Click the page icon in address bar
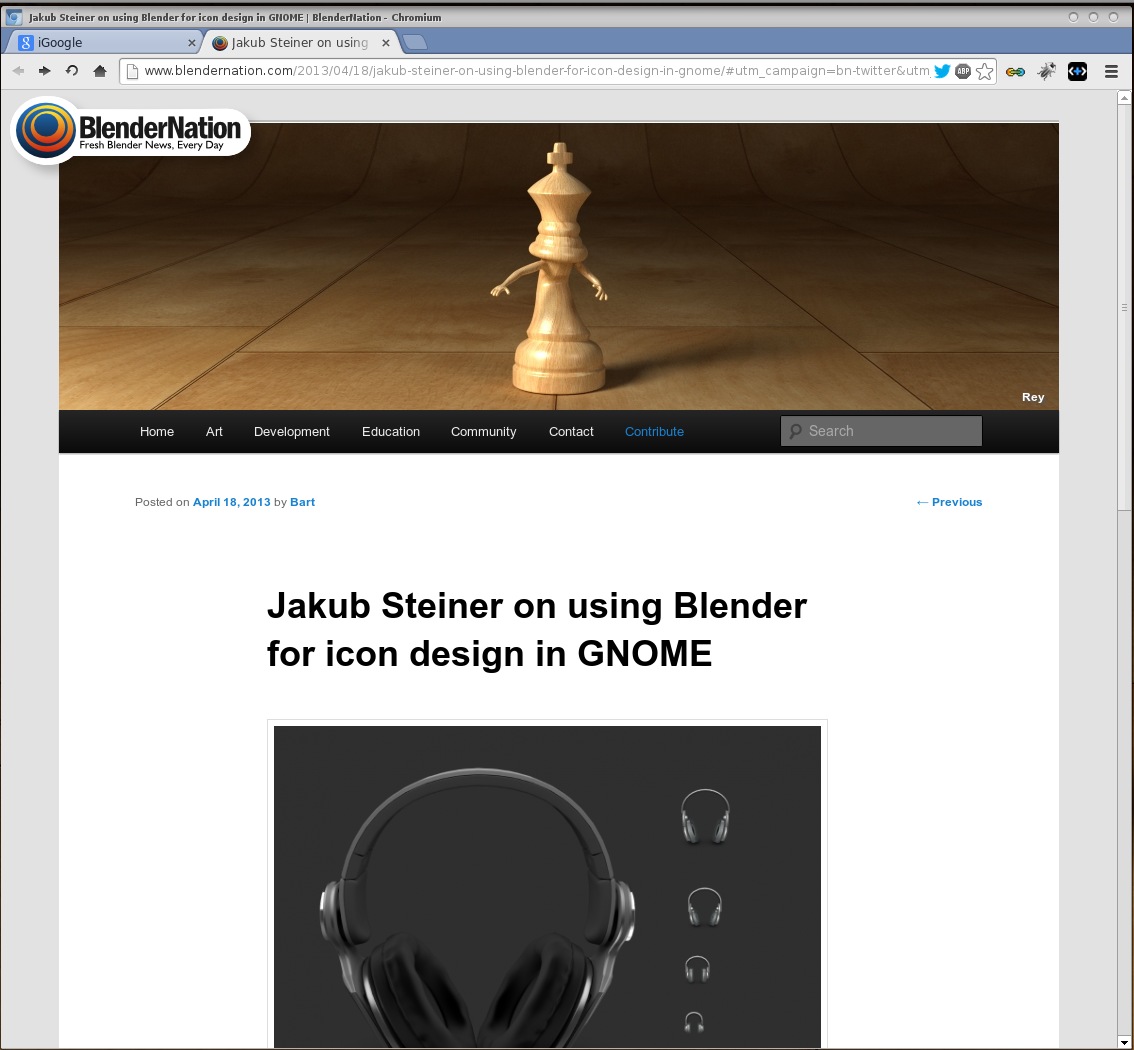Image resolution: width=1134 pixels, height=1050 pixels. click(132, 71)
